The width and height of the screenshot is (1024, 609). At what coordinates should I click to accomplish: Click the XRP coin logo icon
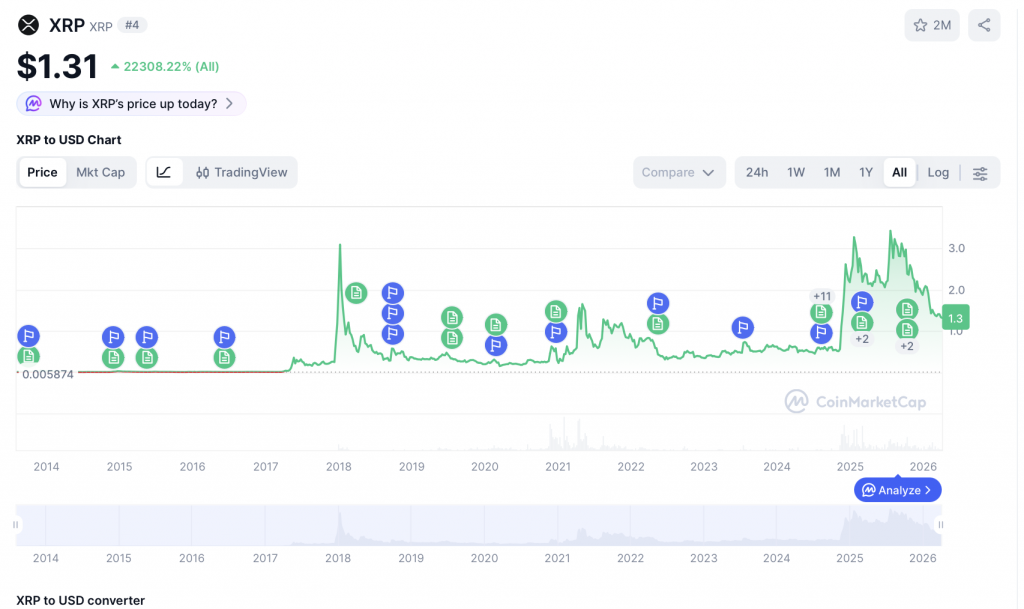pyautogui.click(x=28, y=25)
